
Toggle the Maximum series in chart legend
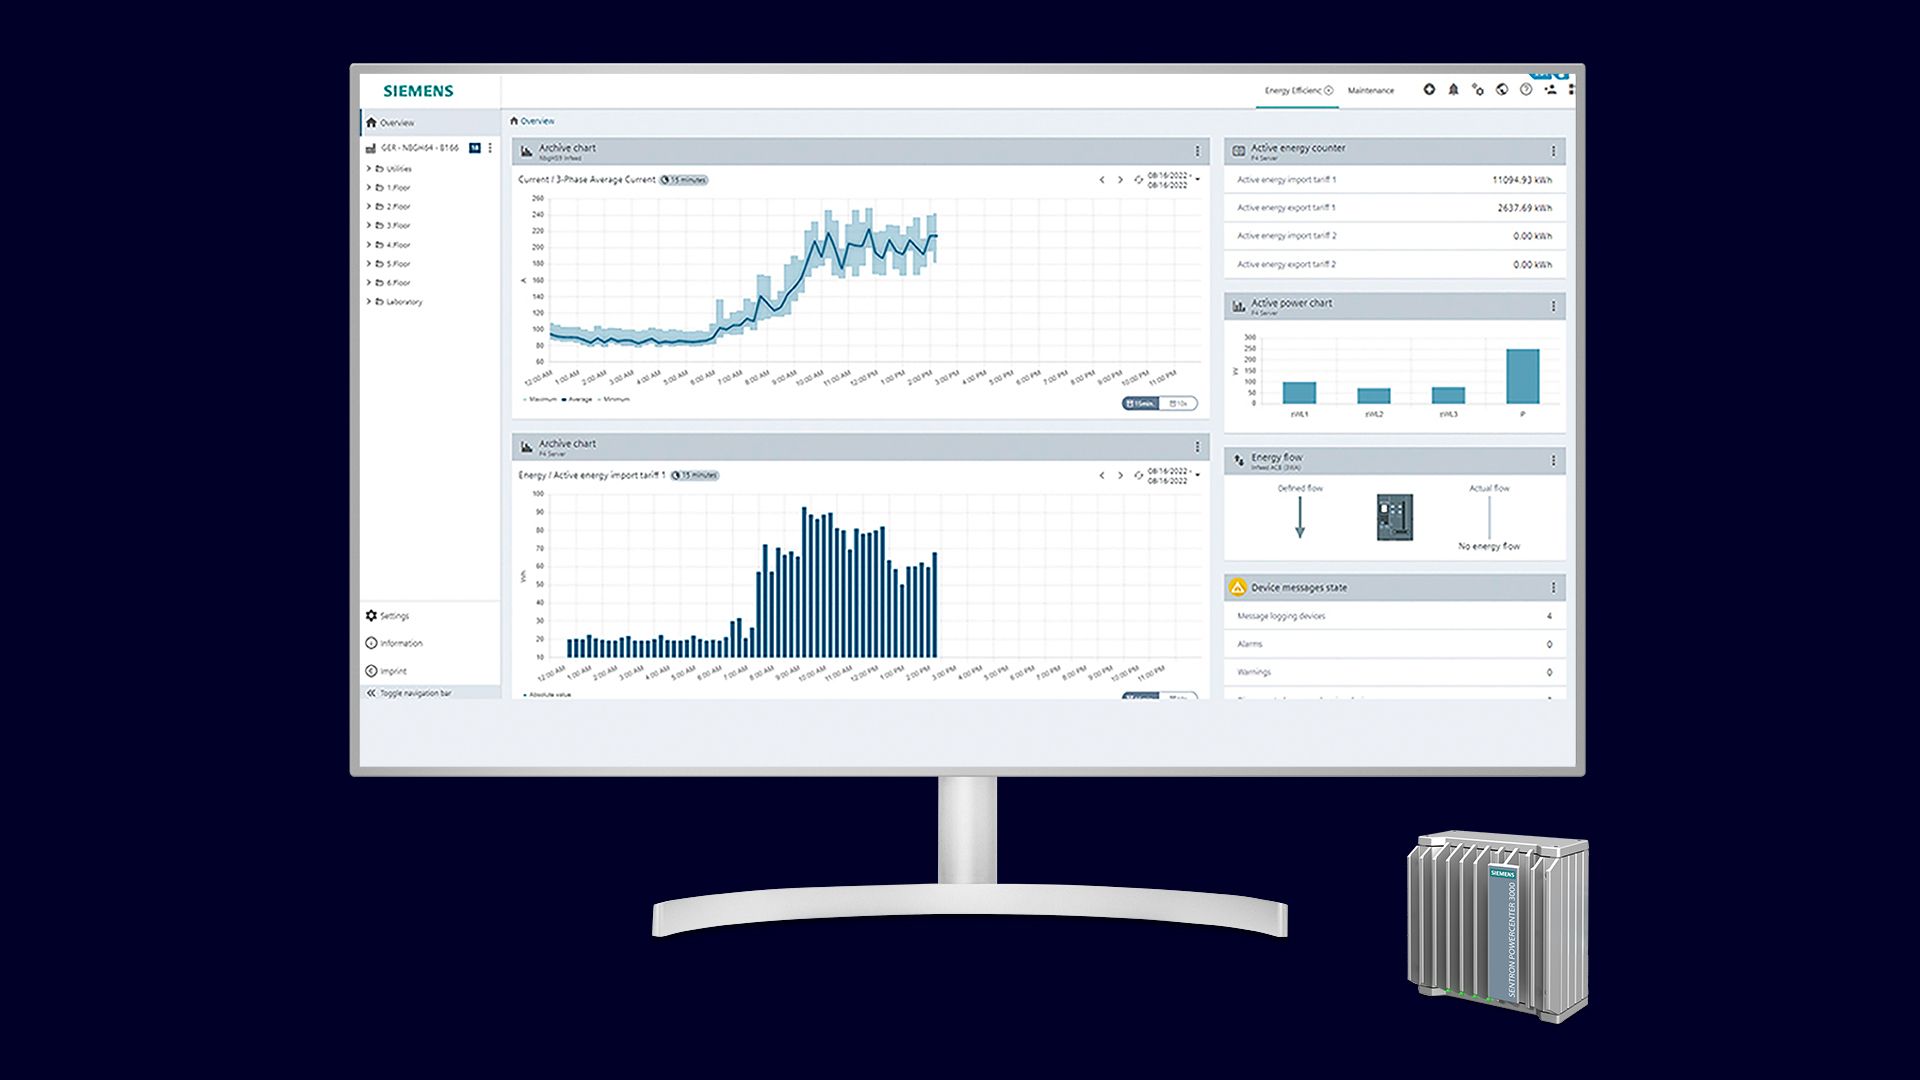point(540,399)
